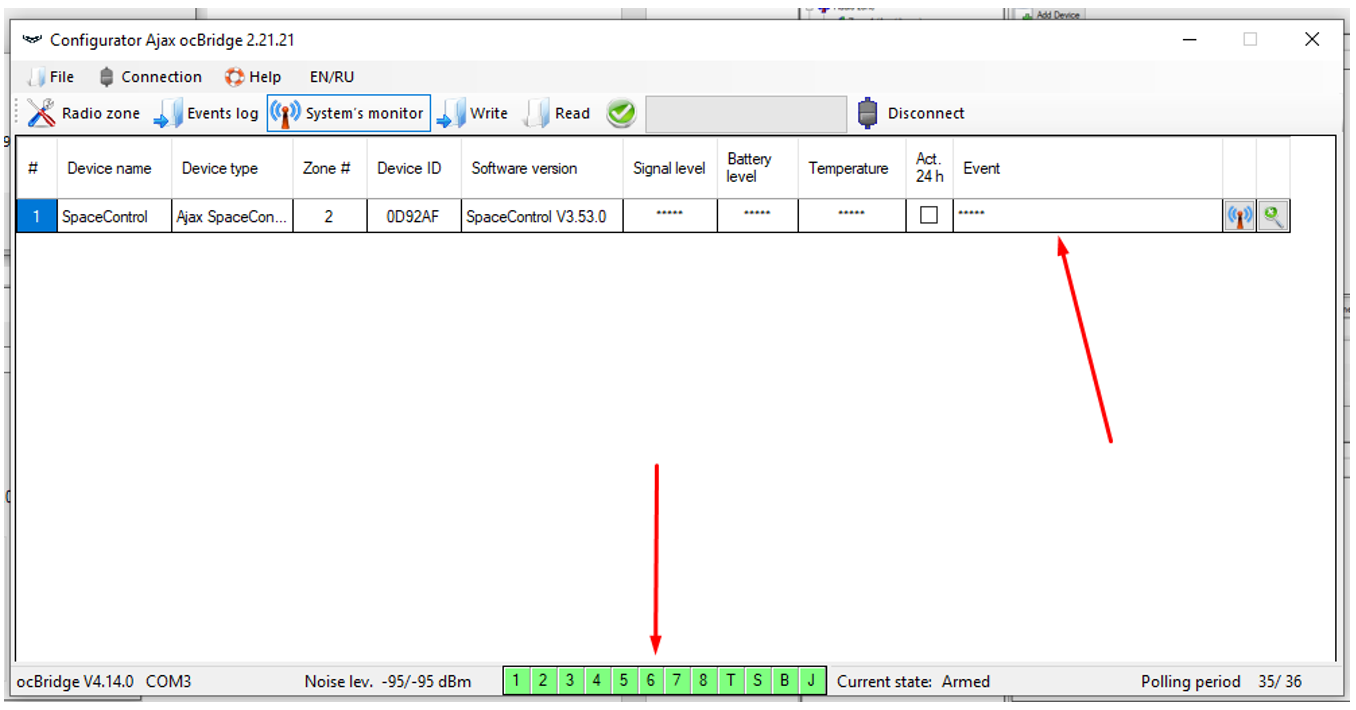The image size is (1356, 710).
Task: Click the Device name column header
Action: coord(114,168)
